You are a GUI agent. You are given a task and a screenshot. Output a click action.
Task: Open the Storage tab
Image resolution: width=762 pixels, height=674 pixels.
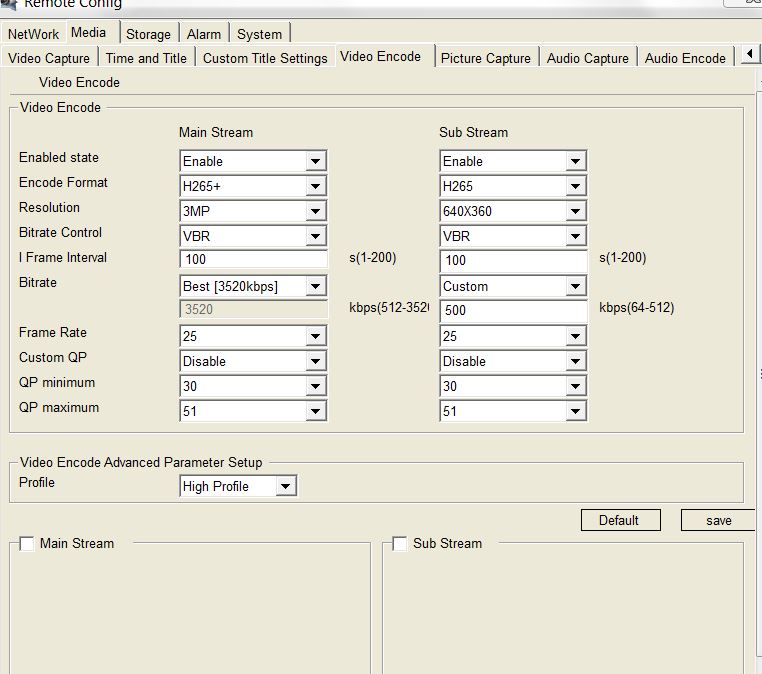click(x=148, y=34)
